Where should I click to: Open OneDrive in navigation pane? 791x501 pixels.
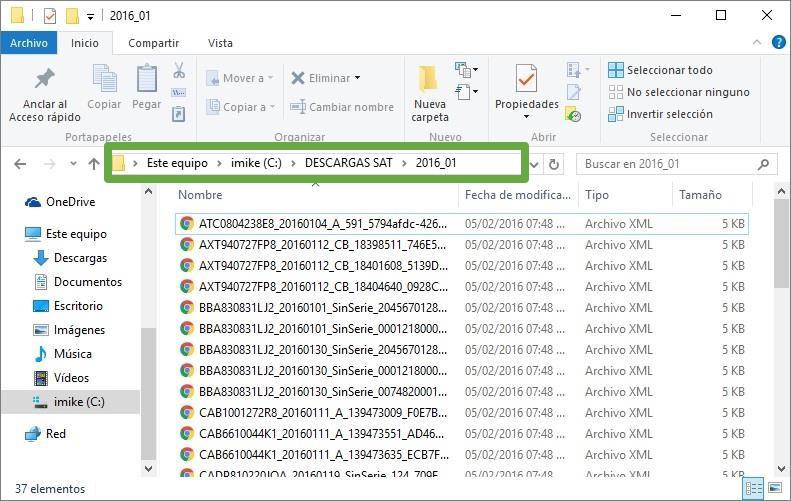[60, 202]
